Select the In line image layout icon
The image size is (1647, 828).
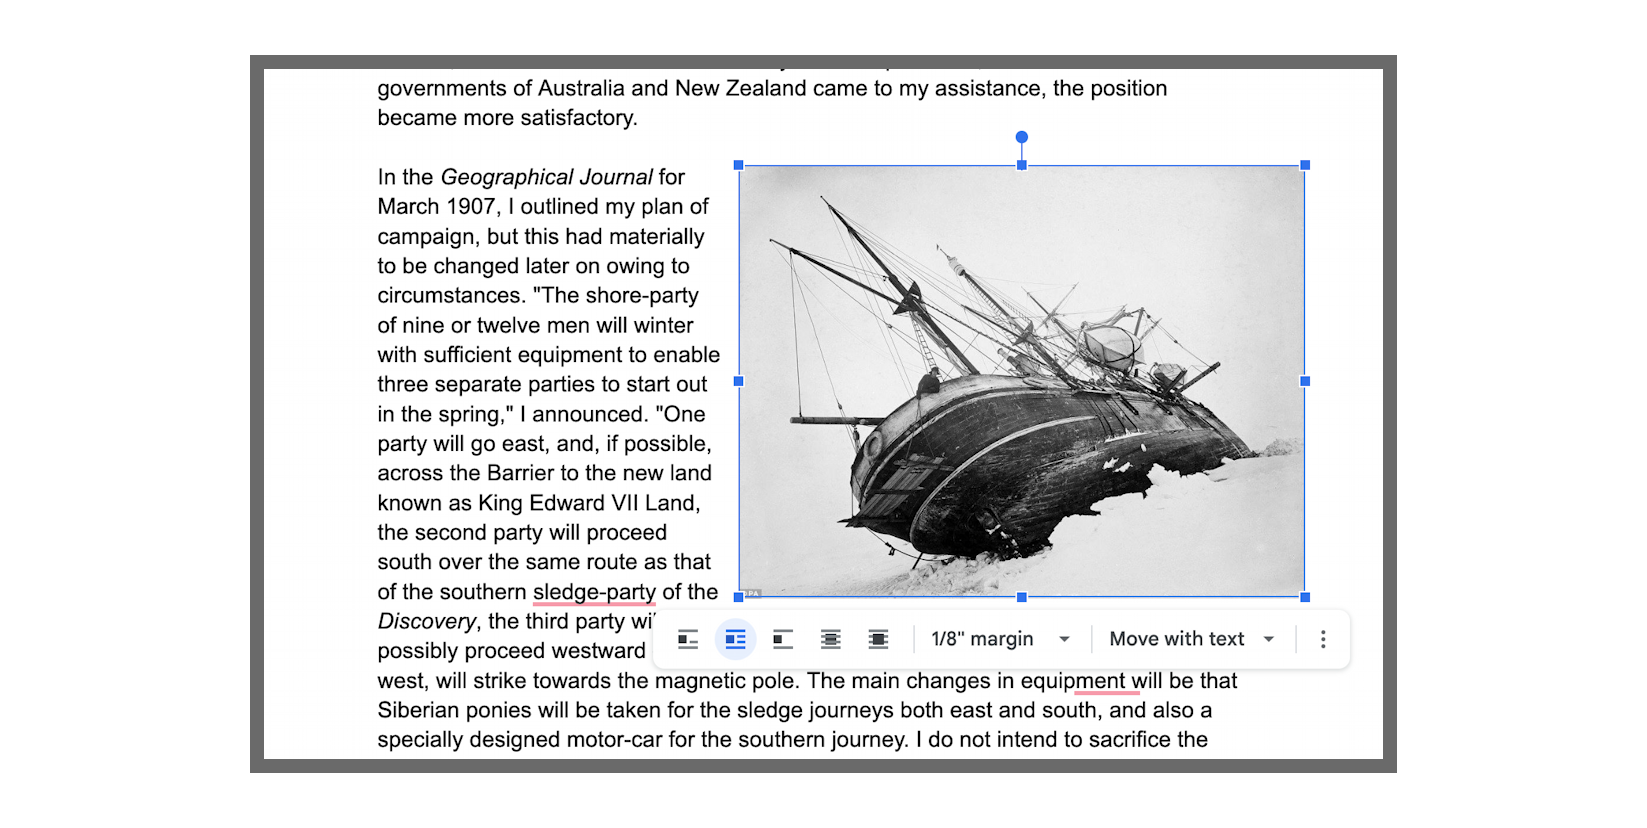click(688, 639)
